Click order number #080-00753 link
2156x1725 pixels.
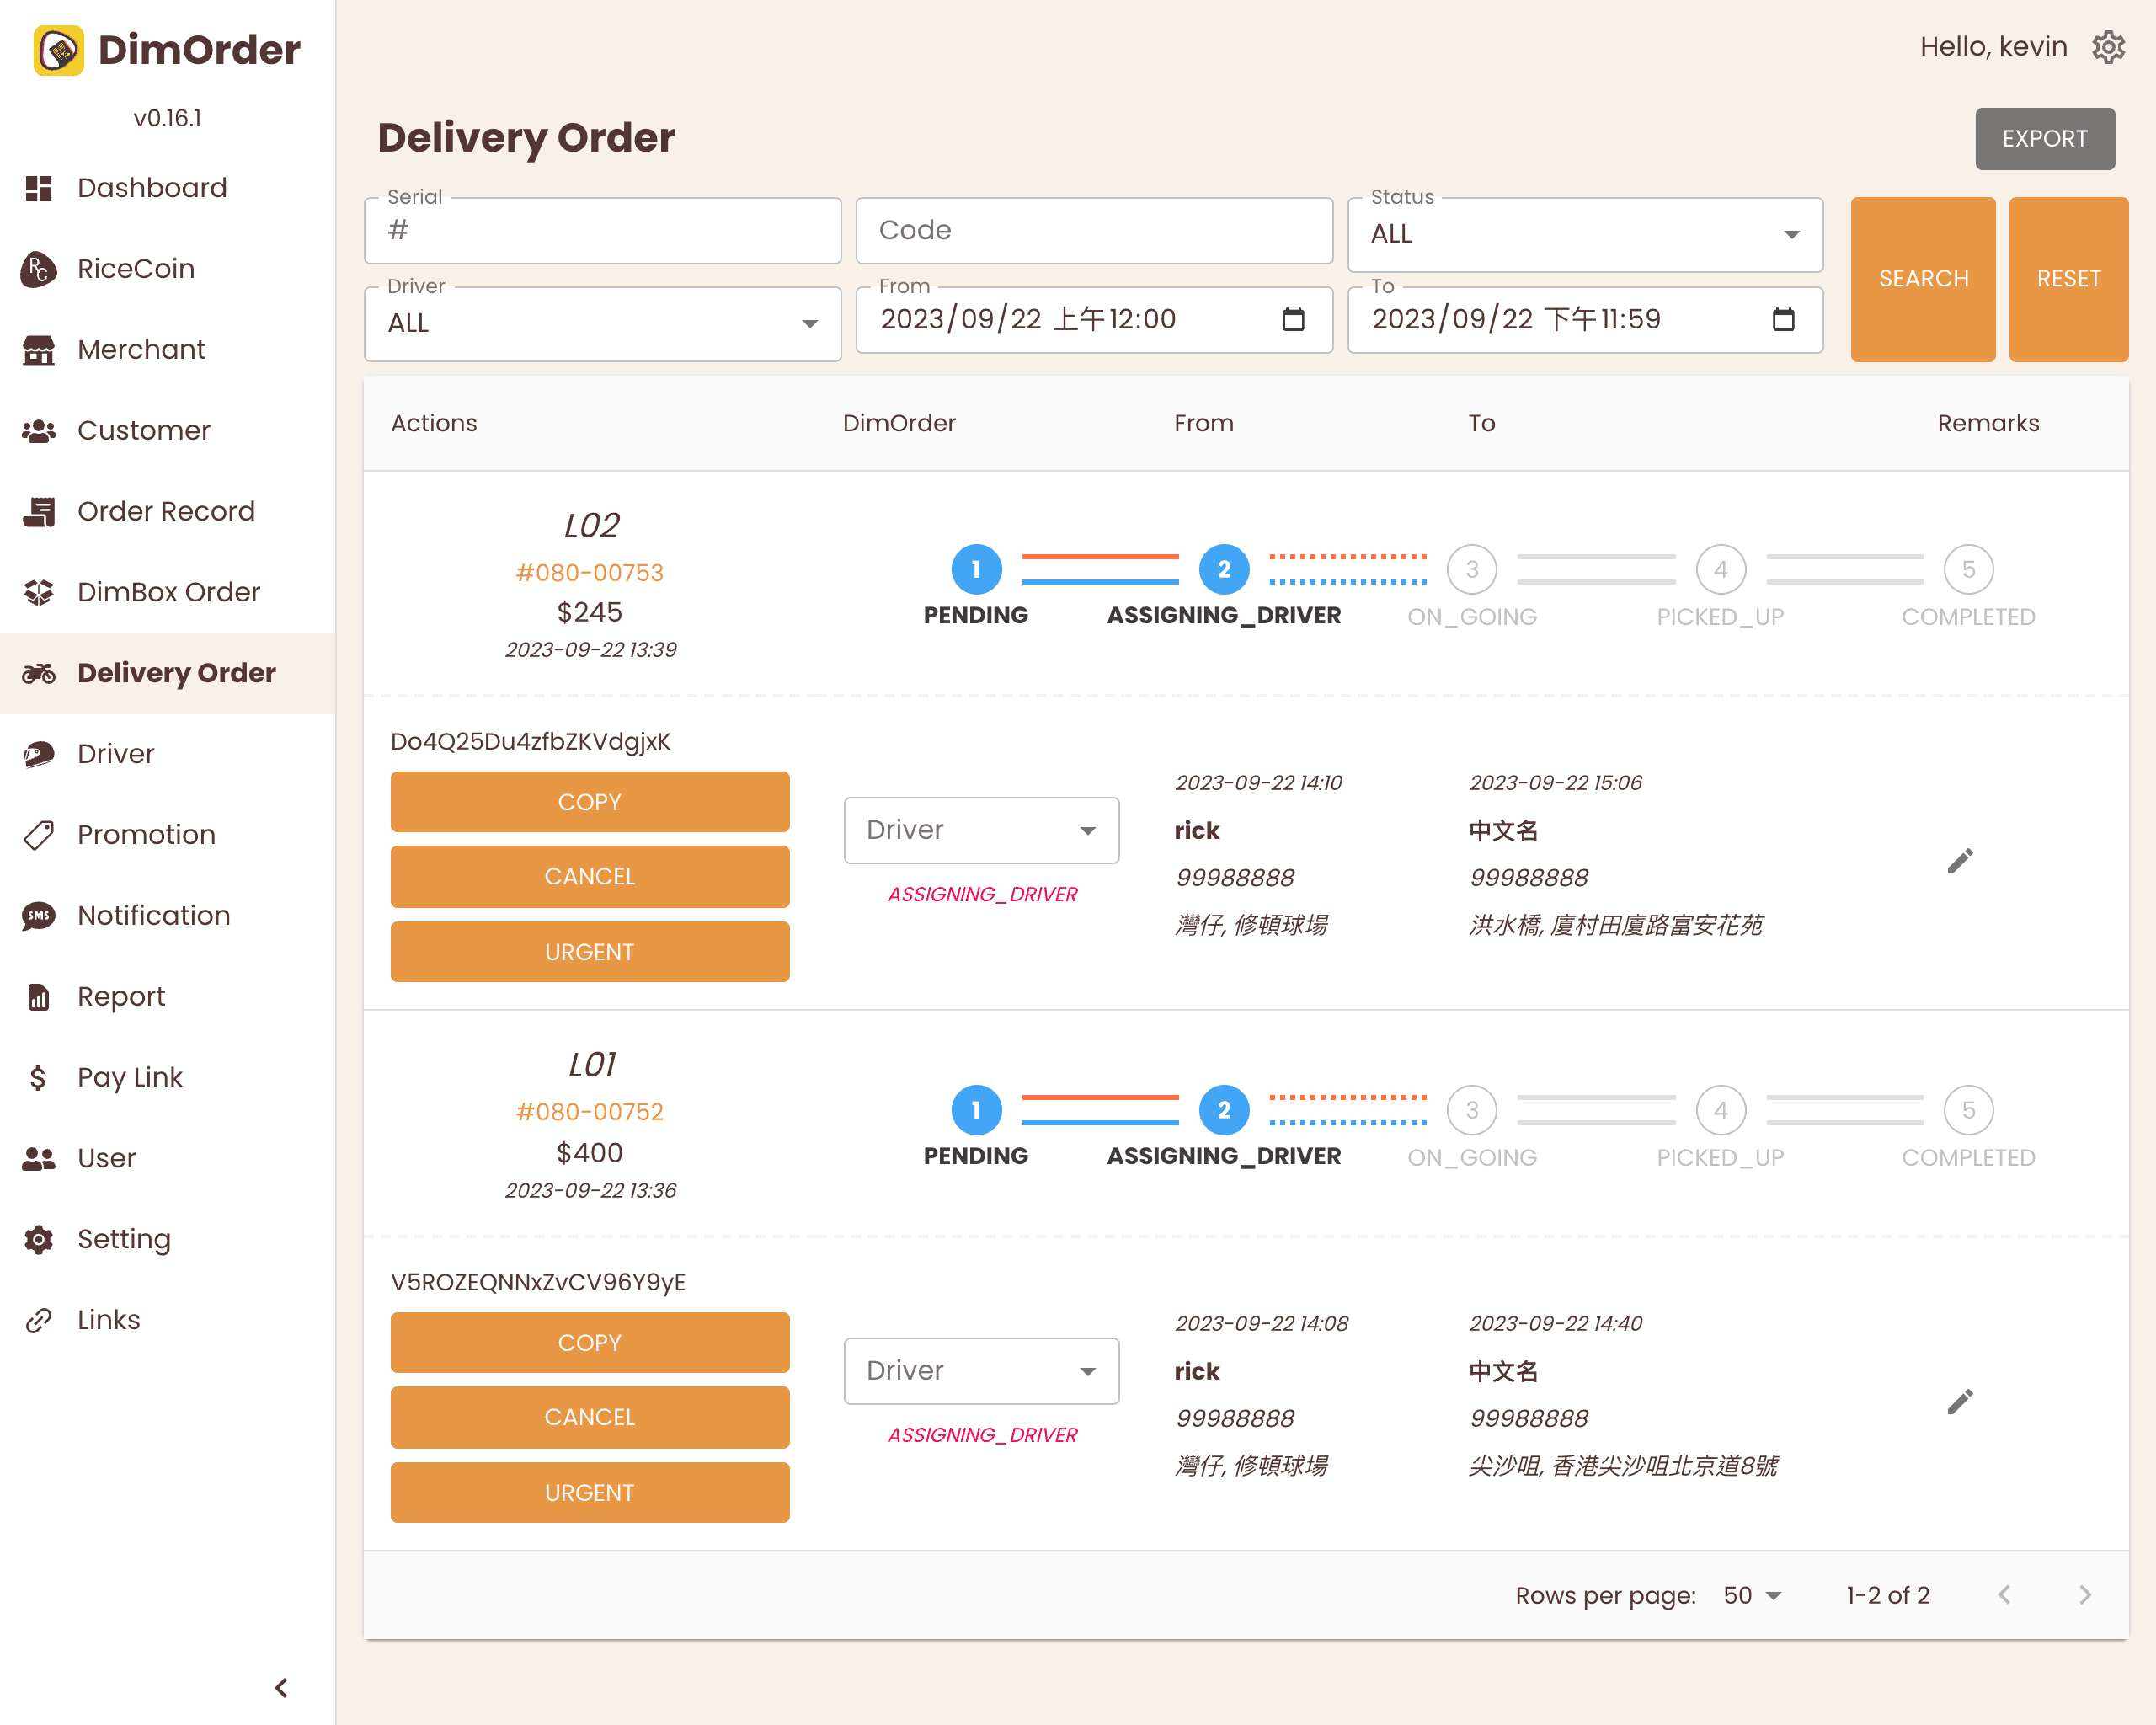[589, 572]
